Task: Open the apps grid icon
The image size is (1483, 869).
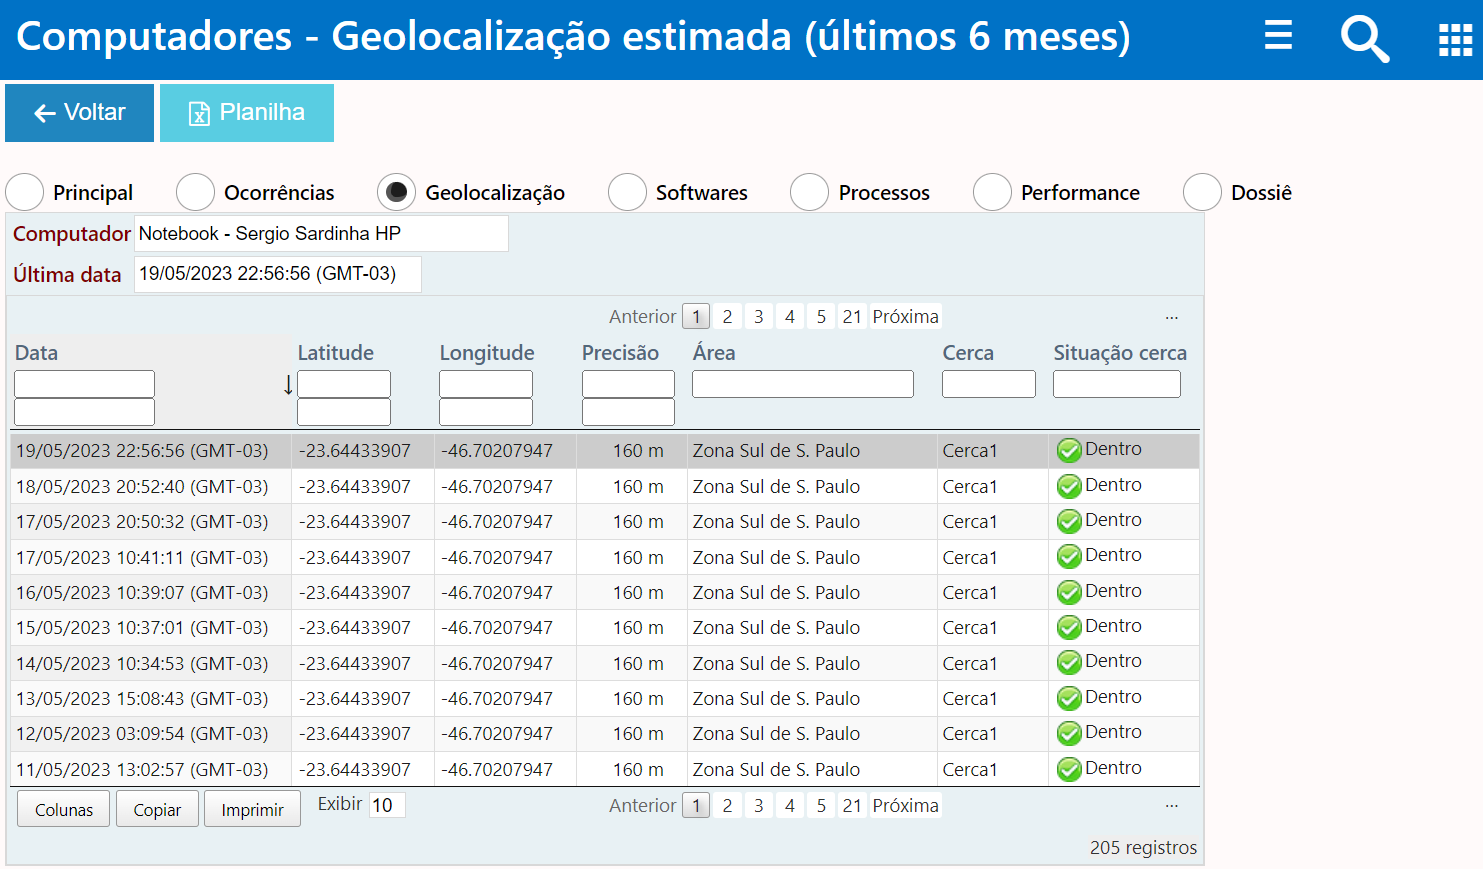Action: pyautogui.click(x=1454, y=39)
